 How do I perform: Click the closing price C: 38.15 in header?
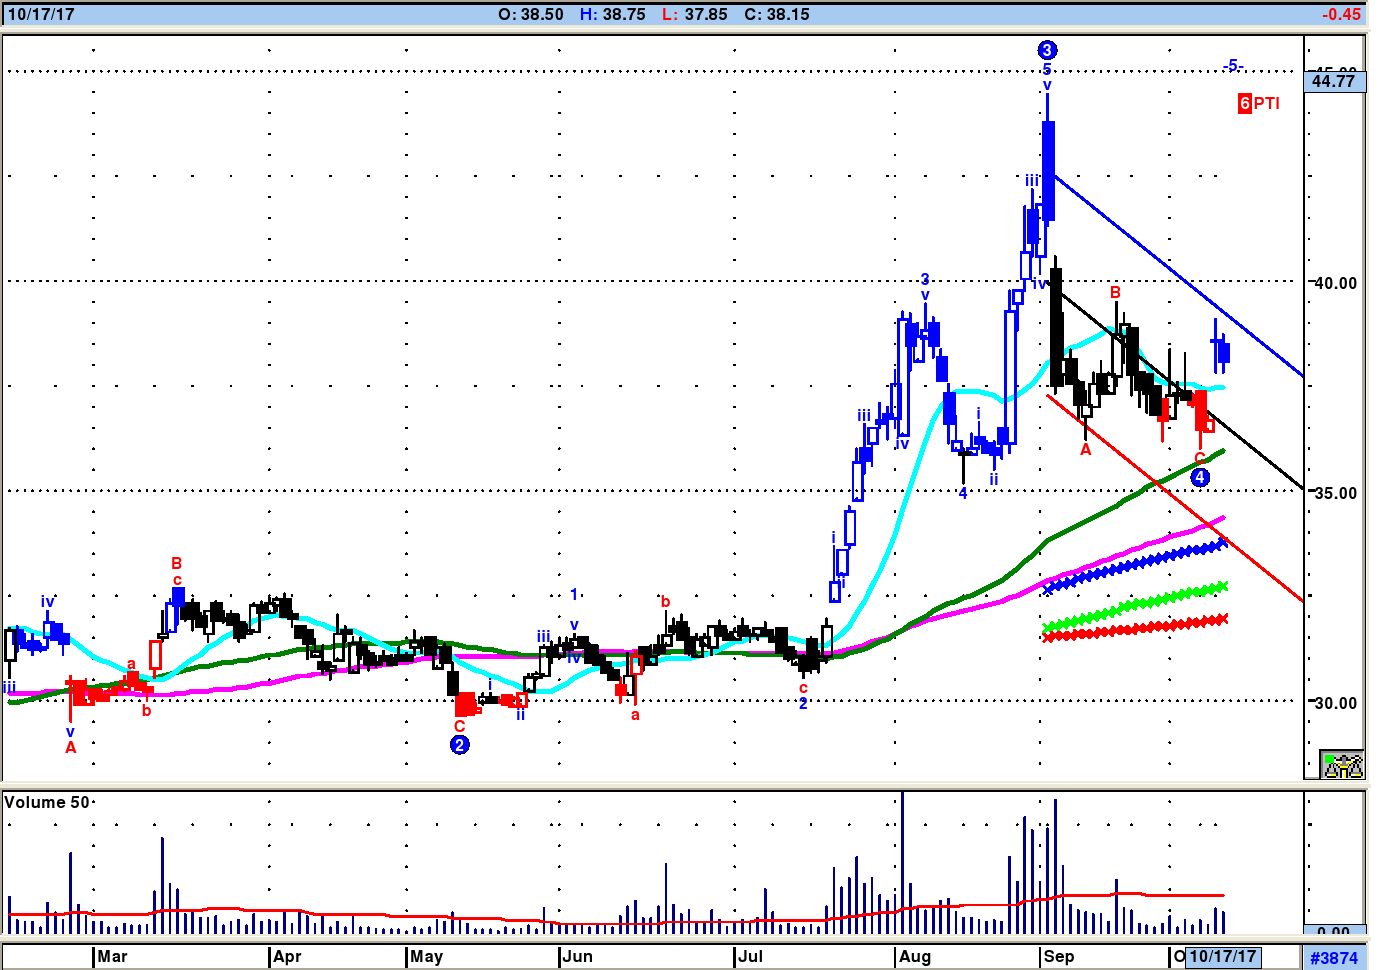(776, 14)
